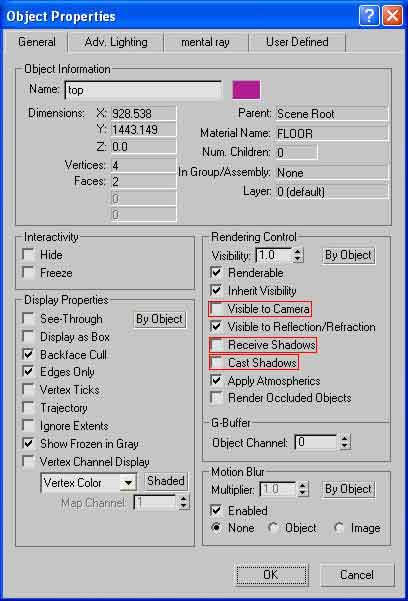Click the Motion Blur Multiplier spinner

tap(303, 489)
